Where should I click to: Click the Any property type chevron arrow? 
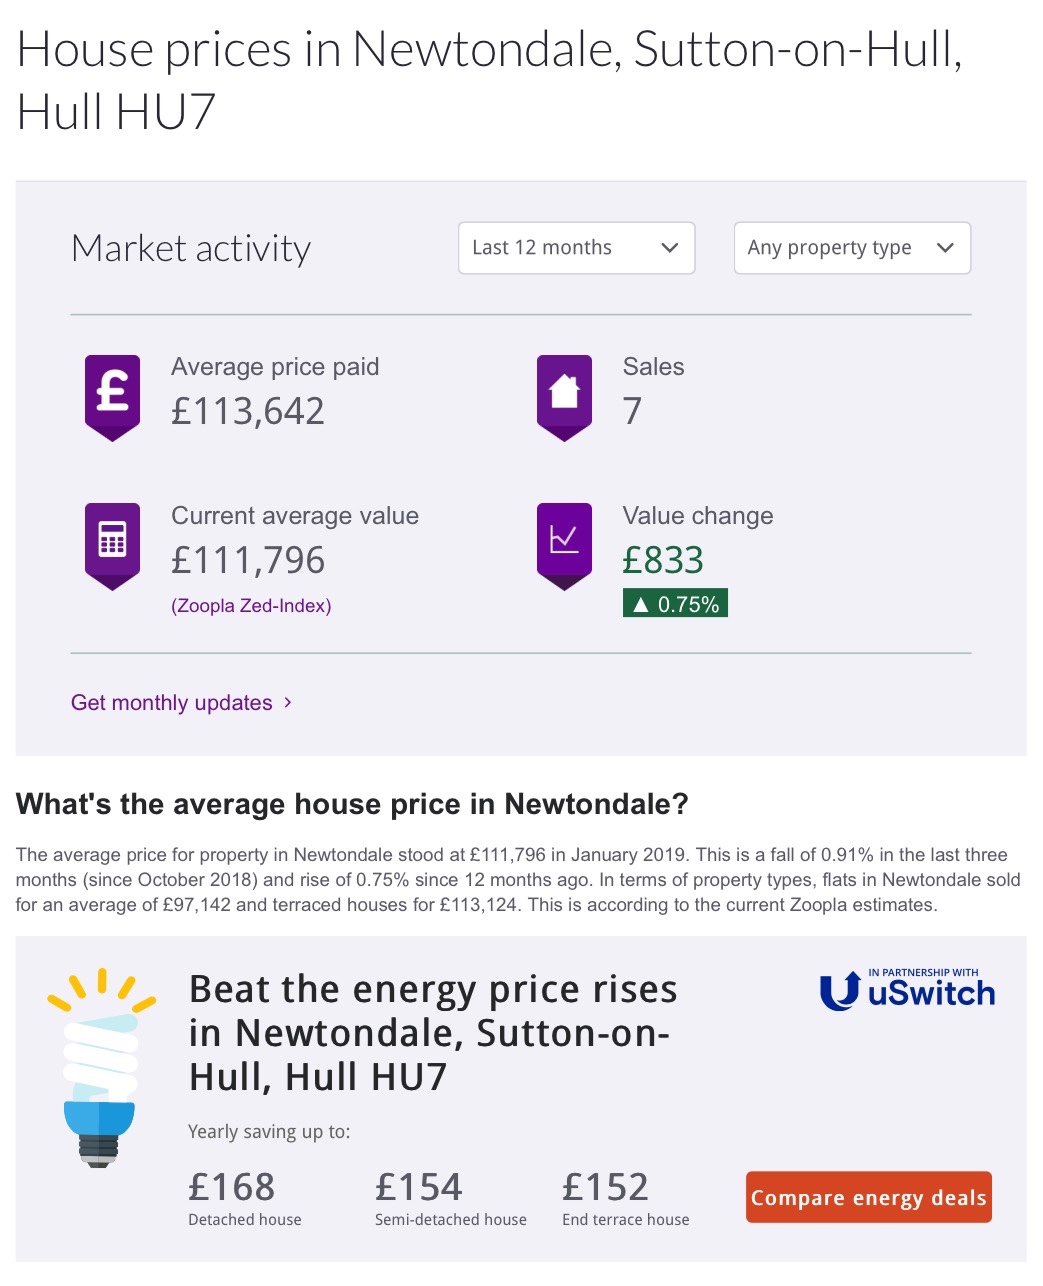tap(945, 248)
